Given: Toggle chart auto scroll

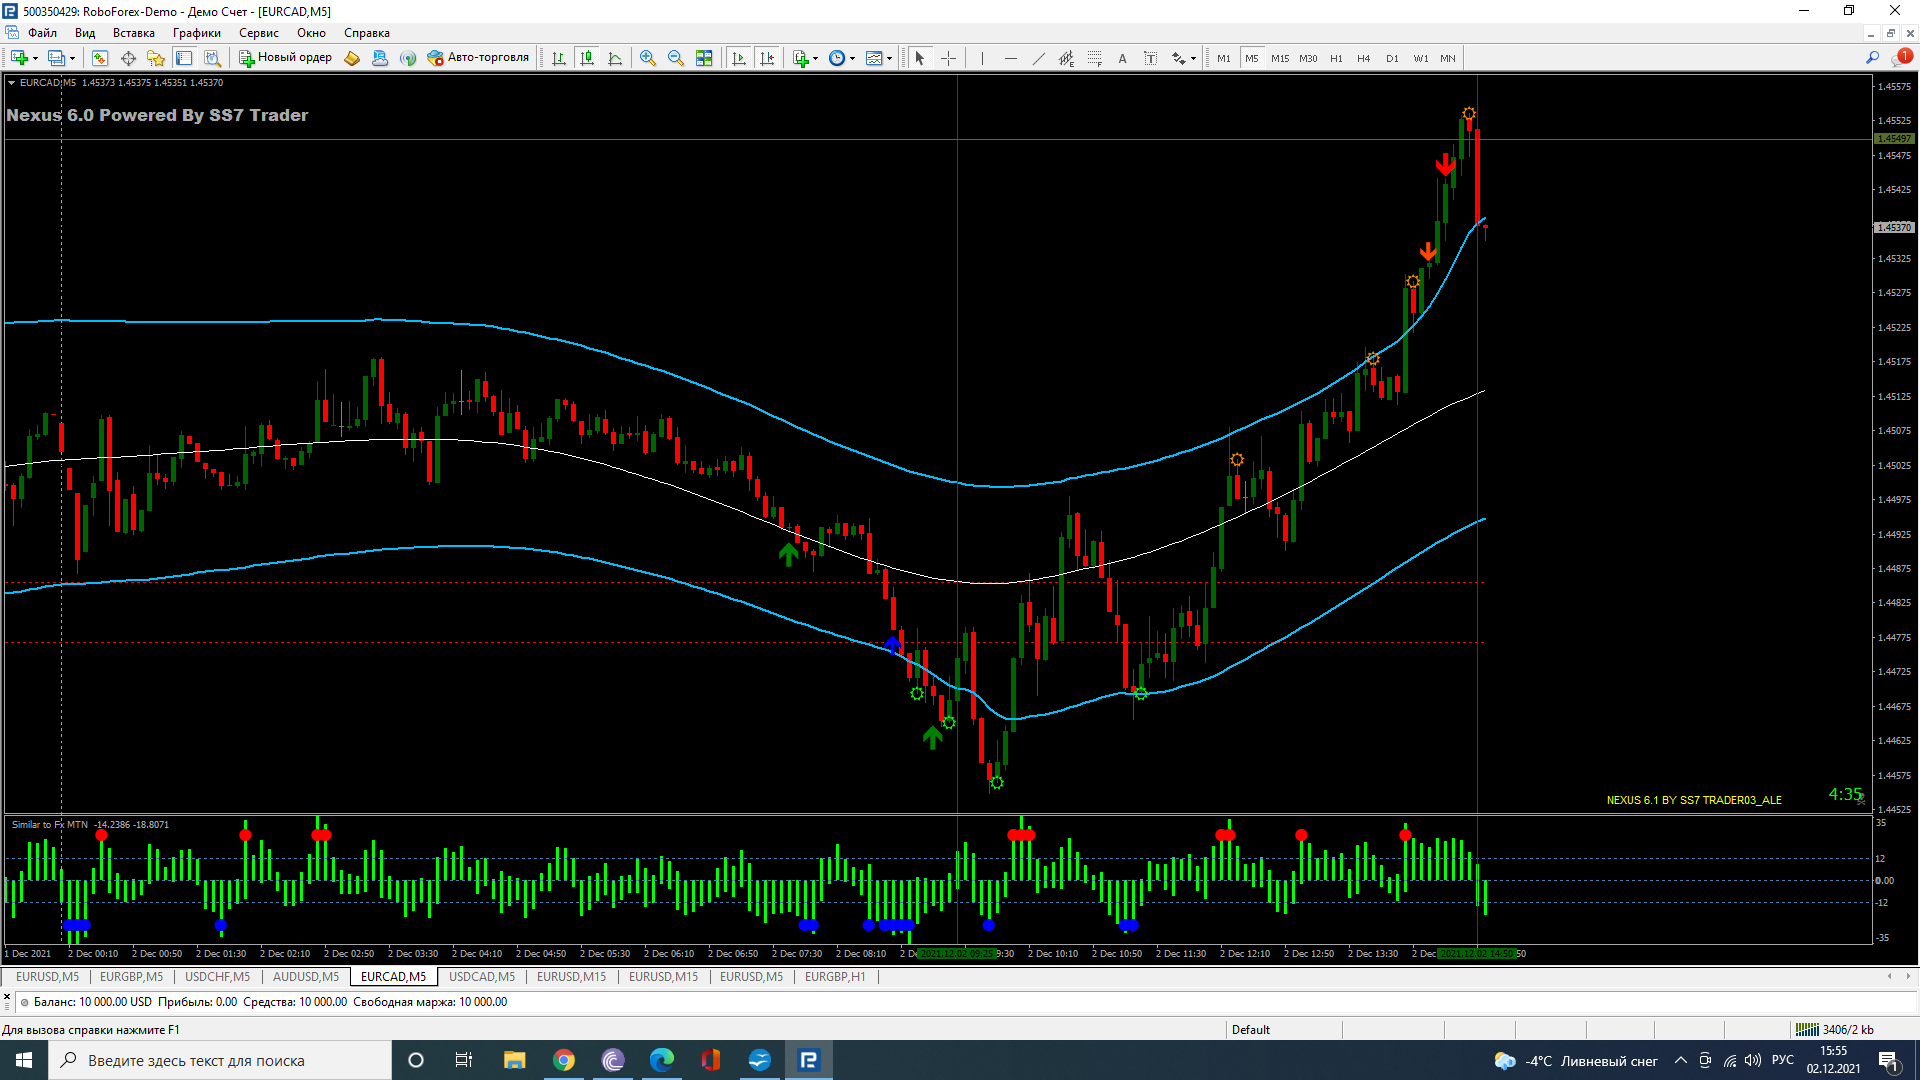Looking at the screenshot, I should click(x=739, y=58).
